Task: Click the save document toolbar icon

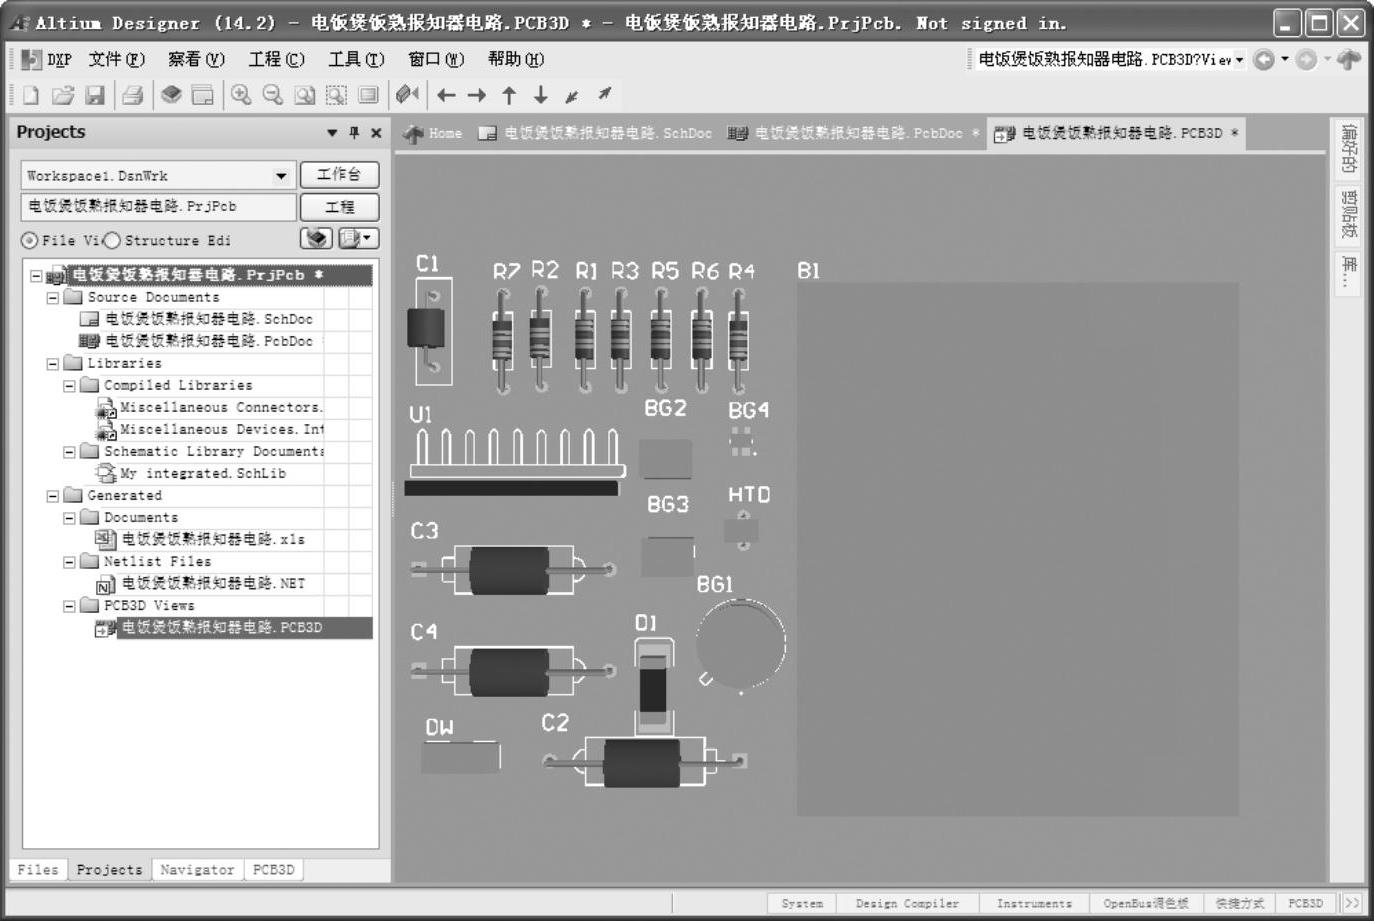Action: 95,95
